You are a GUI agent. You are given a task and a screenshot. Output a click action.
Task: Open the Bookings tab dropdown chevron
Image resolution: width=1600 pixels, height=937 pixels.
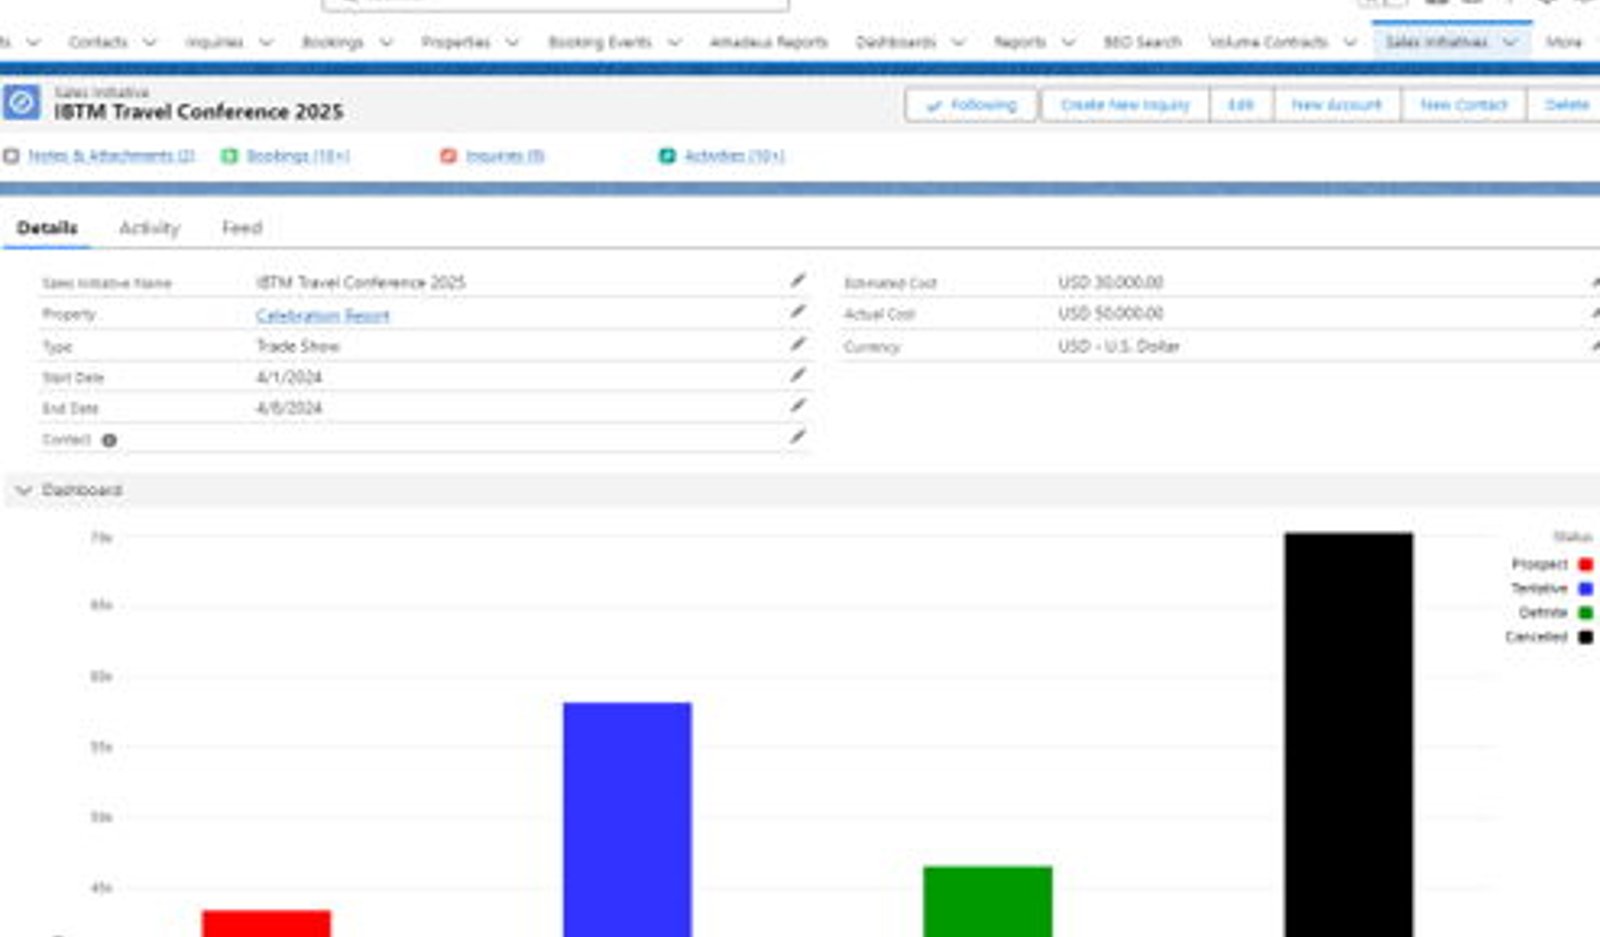coord(386,42)
